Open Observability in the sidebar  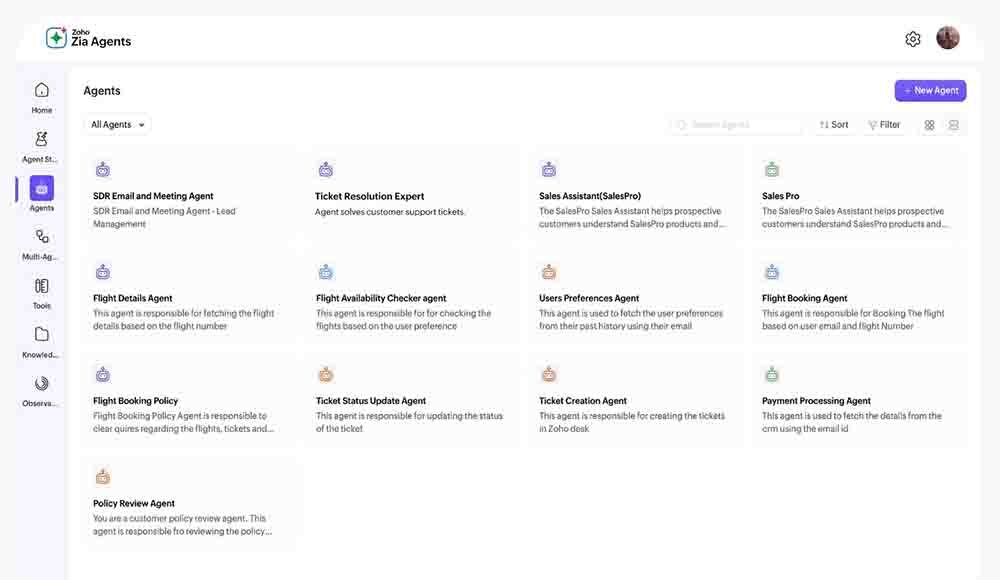pos(41,391)
